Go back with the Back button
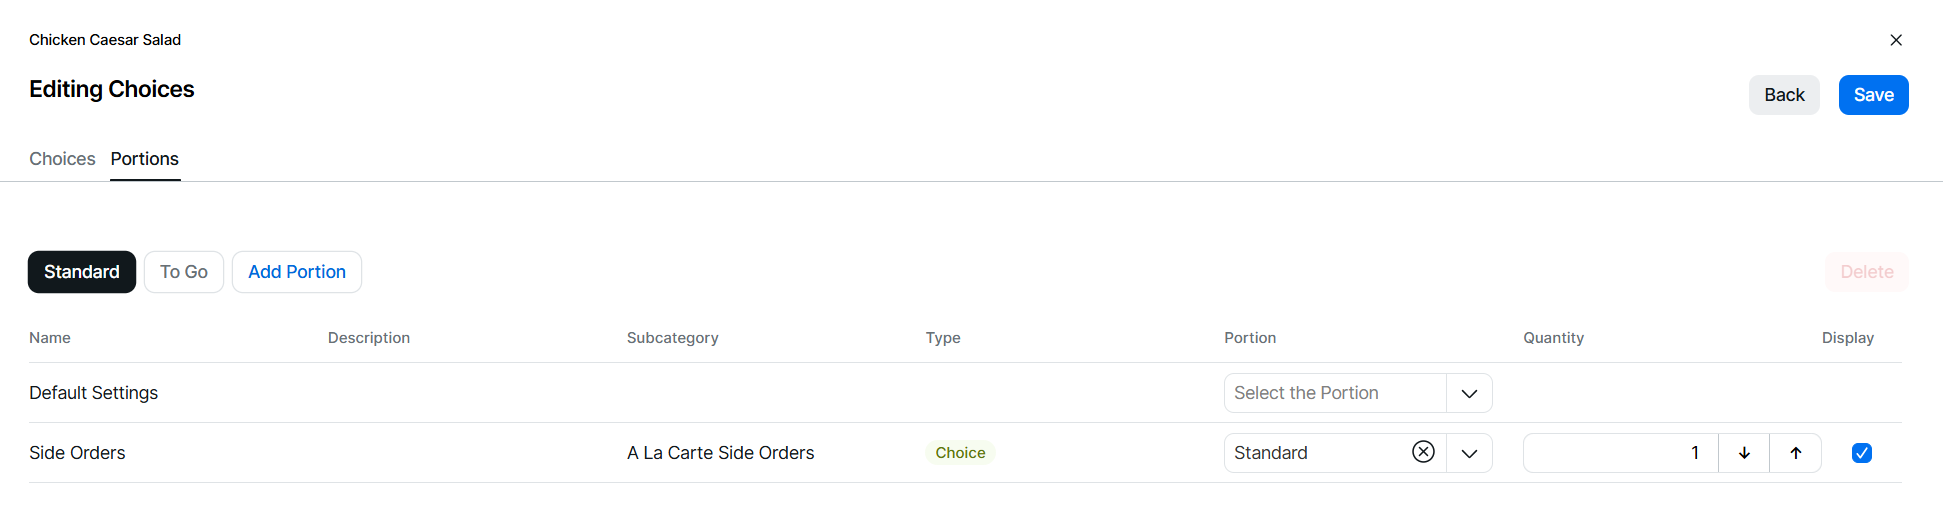The width and height of the screenshot is (1943, 525). coord(1783,95)
